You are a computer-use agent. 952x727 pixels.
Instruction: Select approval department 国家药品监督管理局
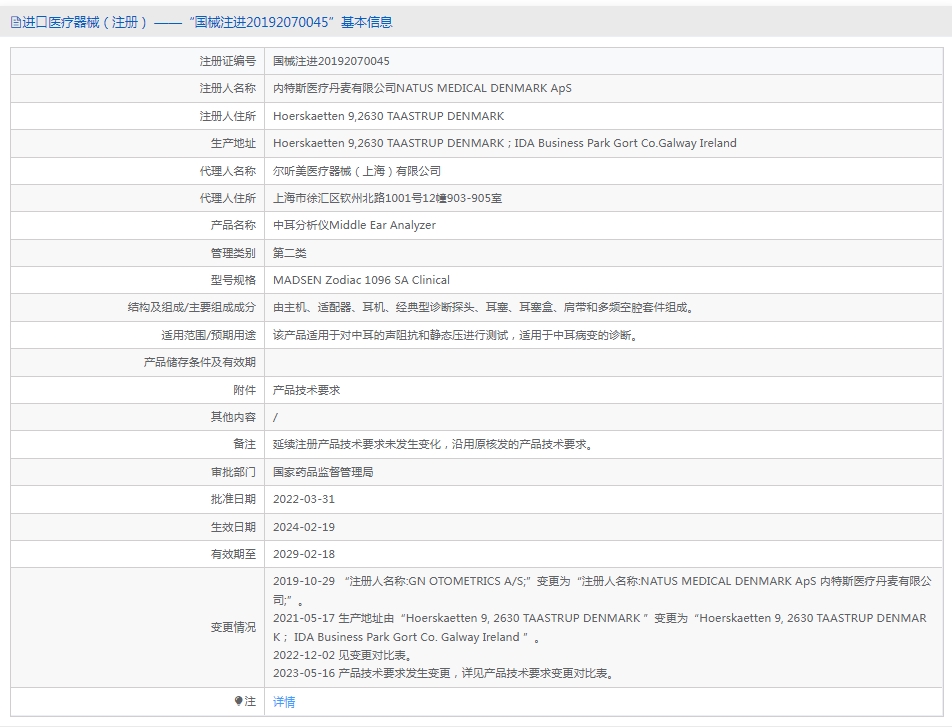(323, 472)
